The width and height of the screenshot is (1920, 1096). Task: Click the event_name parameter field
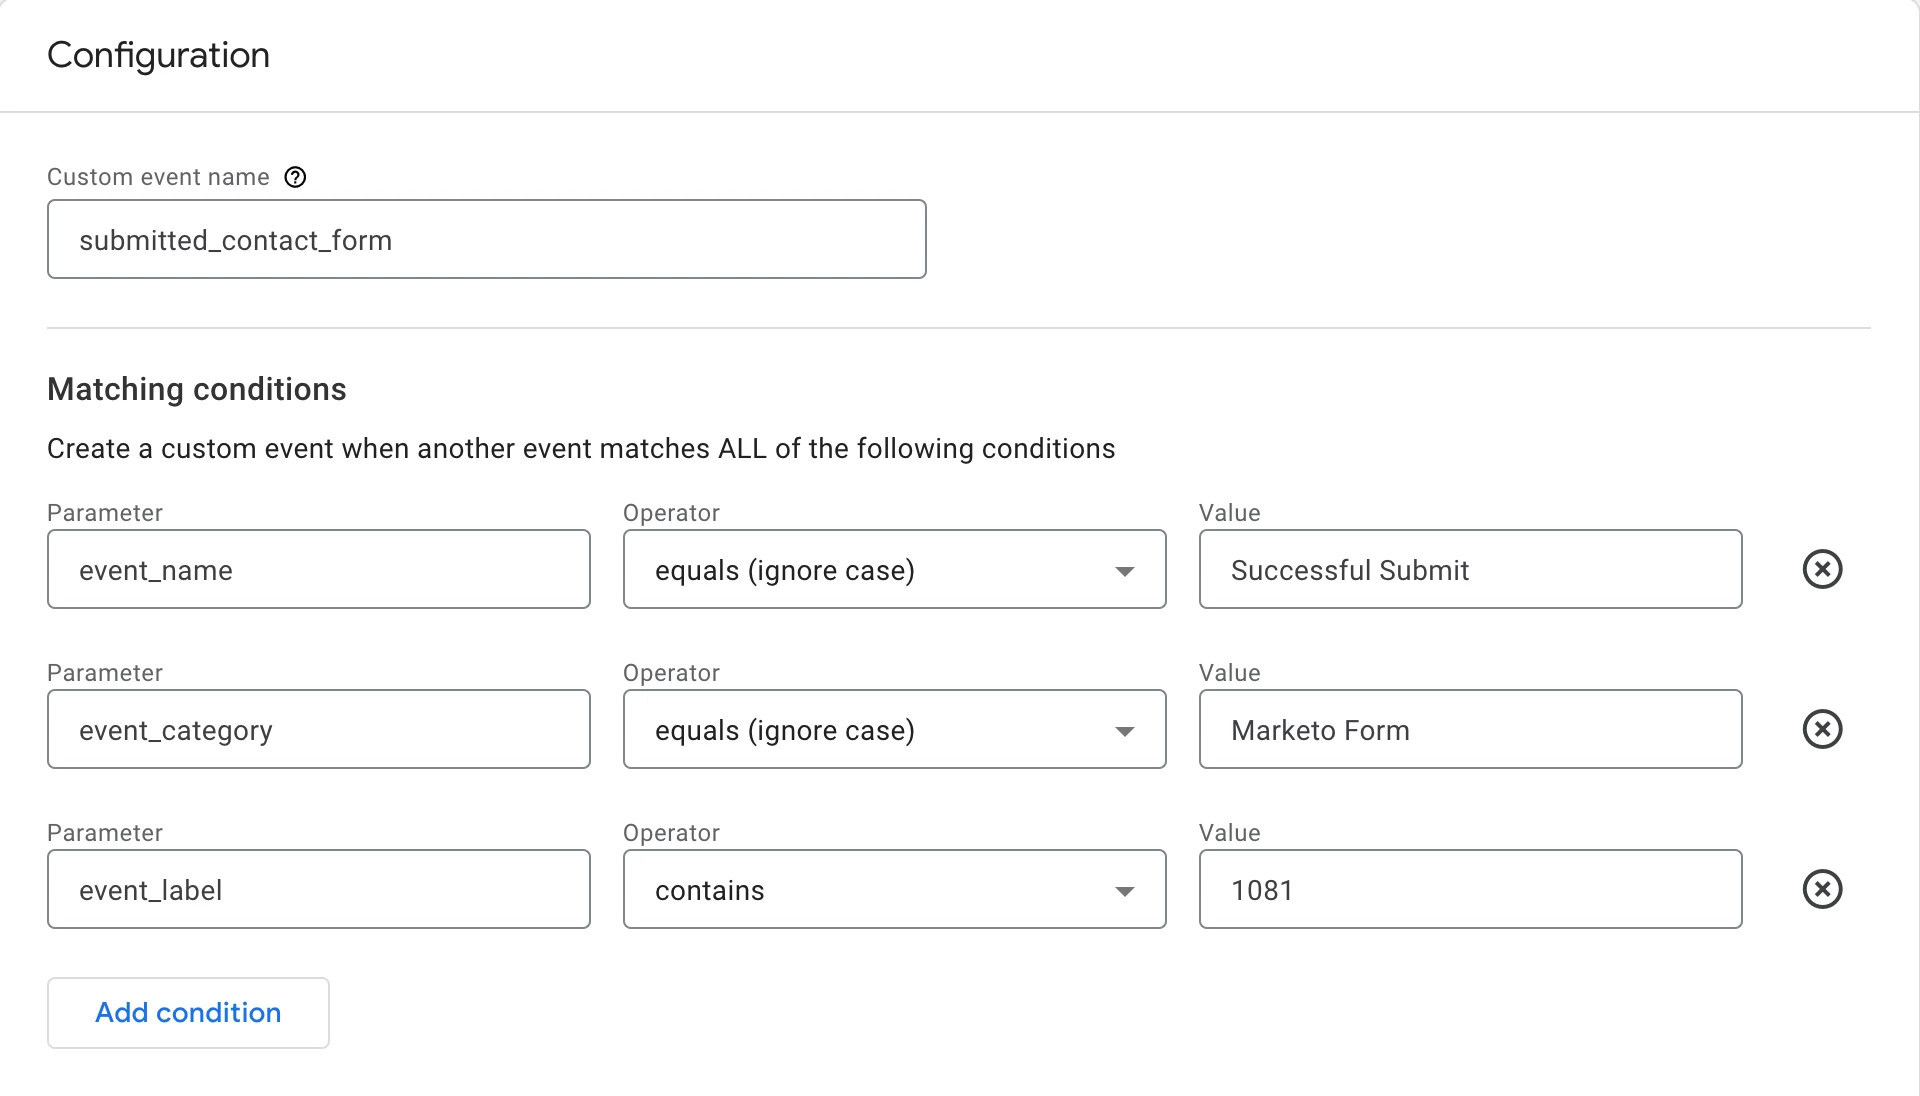click(318, 569)
